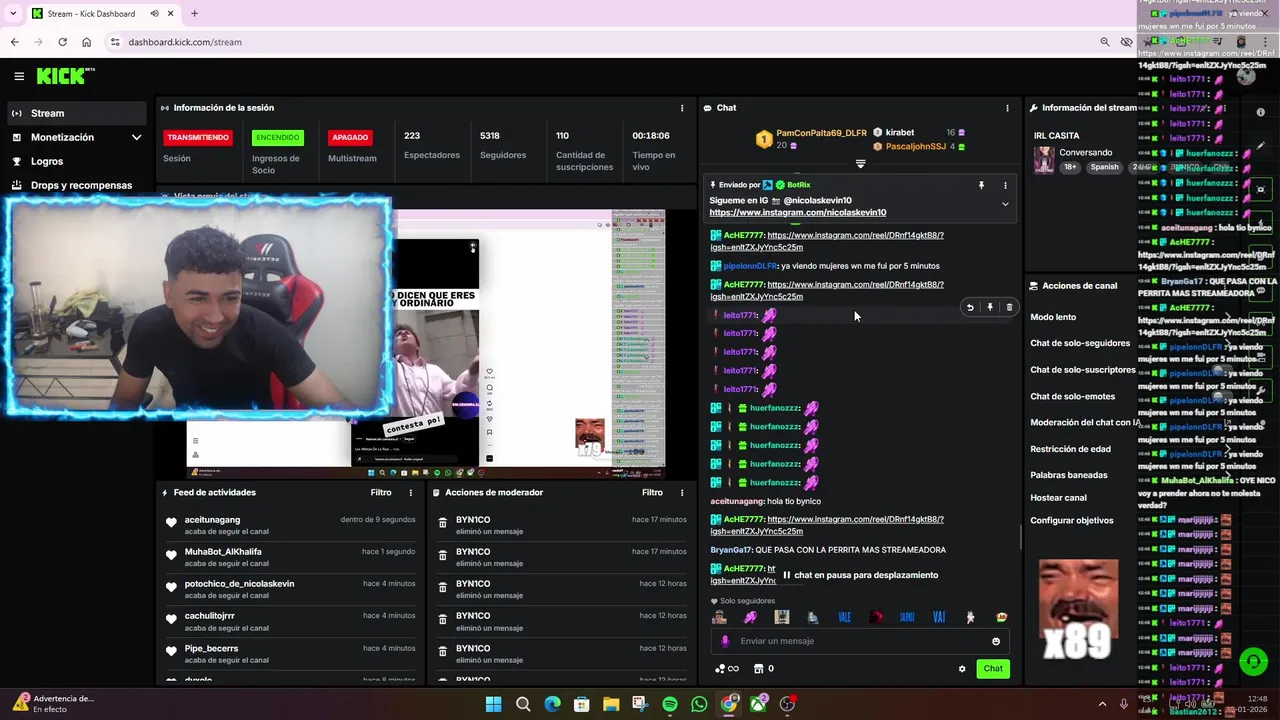Collapse the pinned message with the chevron
The image size is (1280, 720).
click(1005, 204)
